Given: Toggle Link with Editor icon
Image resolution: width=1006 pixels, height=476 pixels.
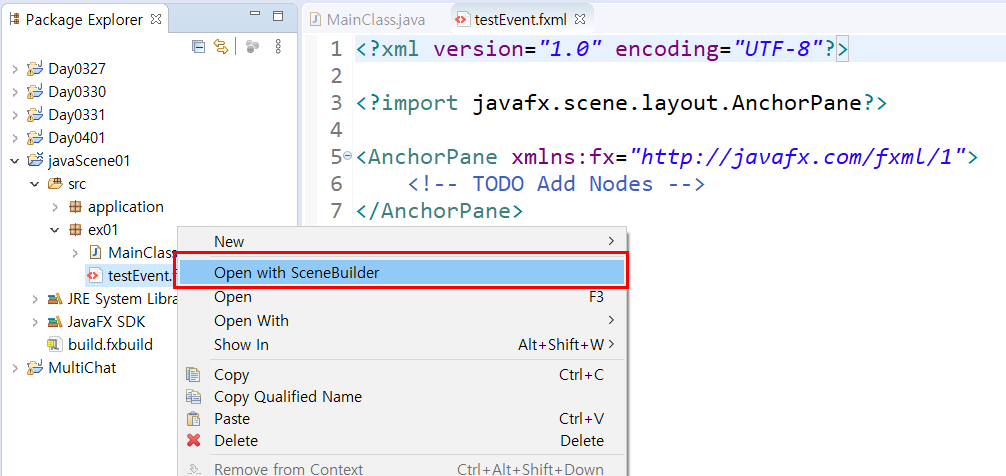Looking at the screenshot, I should pyautogui.click(x=221, y=46).
